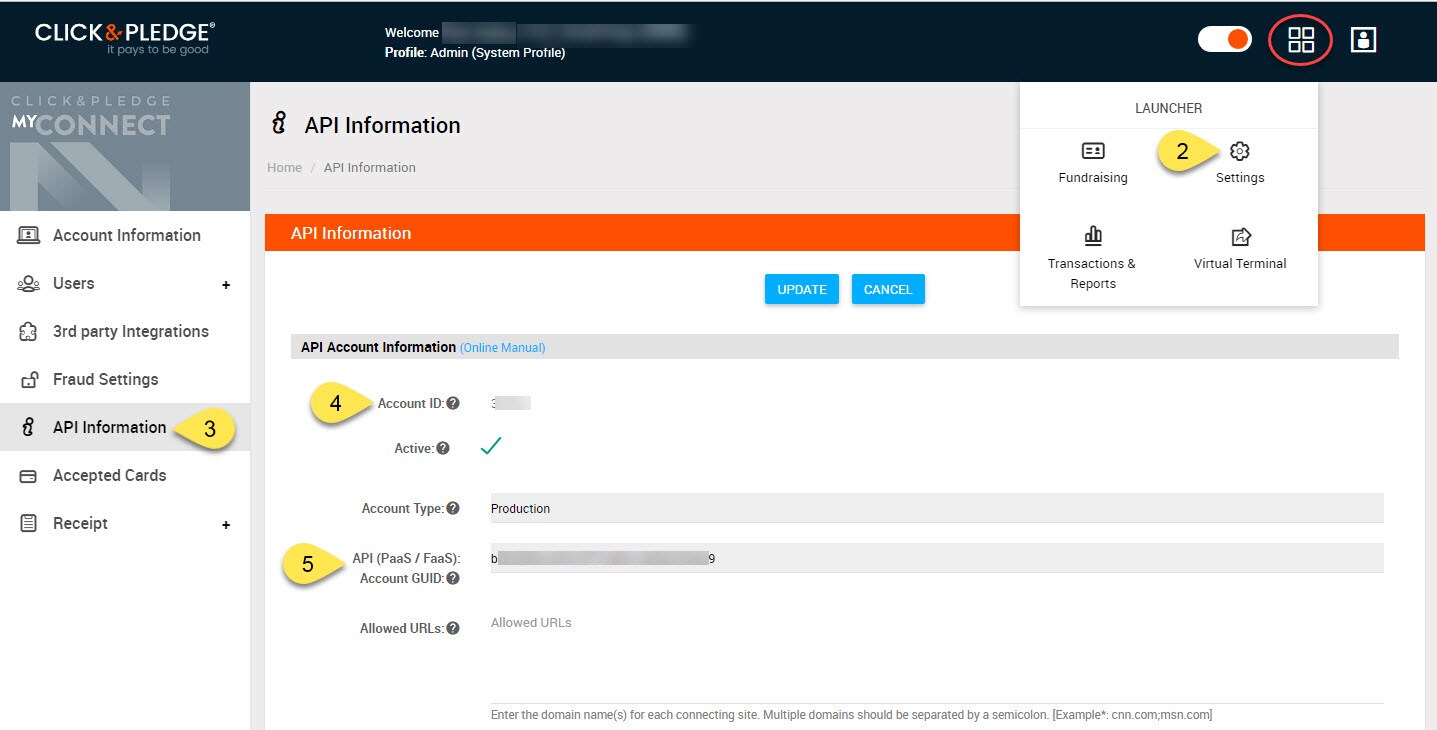Toggle the Active green checkmark
The image size is (1437, 730).
tap(490, 446)
